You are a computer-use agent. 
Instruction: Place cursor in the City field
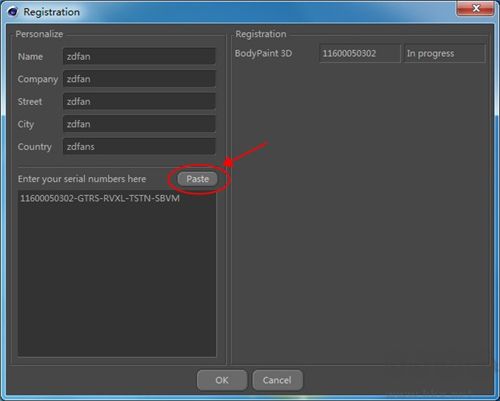(139, 124)
